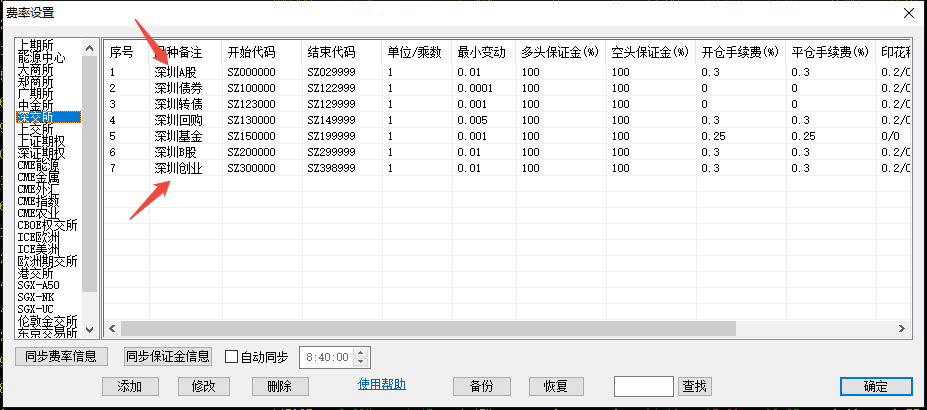This screenshot has height=410, width=927.
Task: Click the 修改 button
Action: (203, 386)
